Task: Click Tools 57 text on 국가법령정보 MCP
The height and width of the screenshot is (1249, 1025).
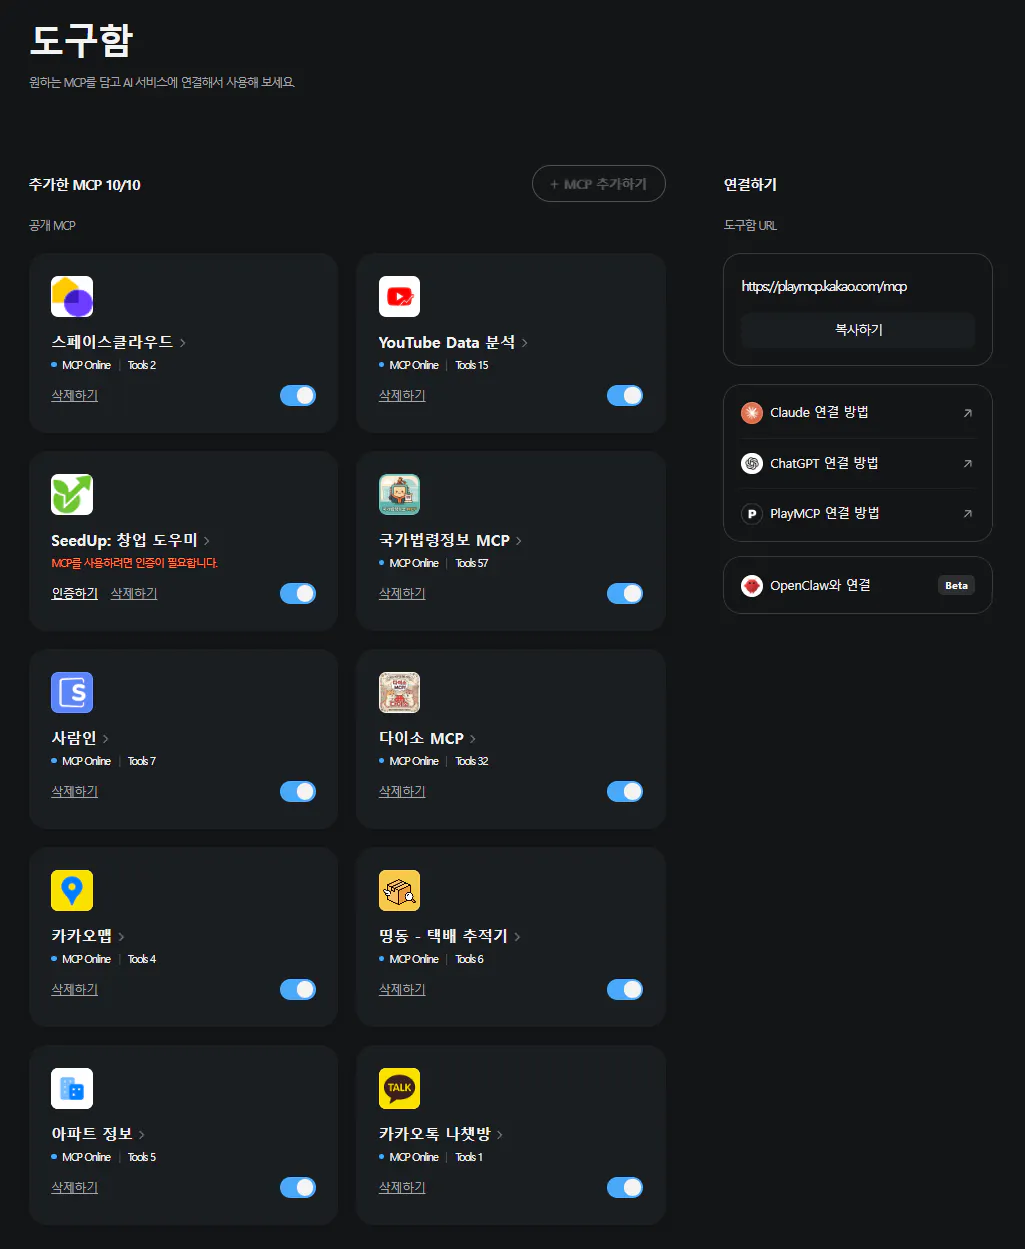Action: [x=472, y=563]
